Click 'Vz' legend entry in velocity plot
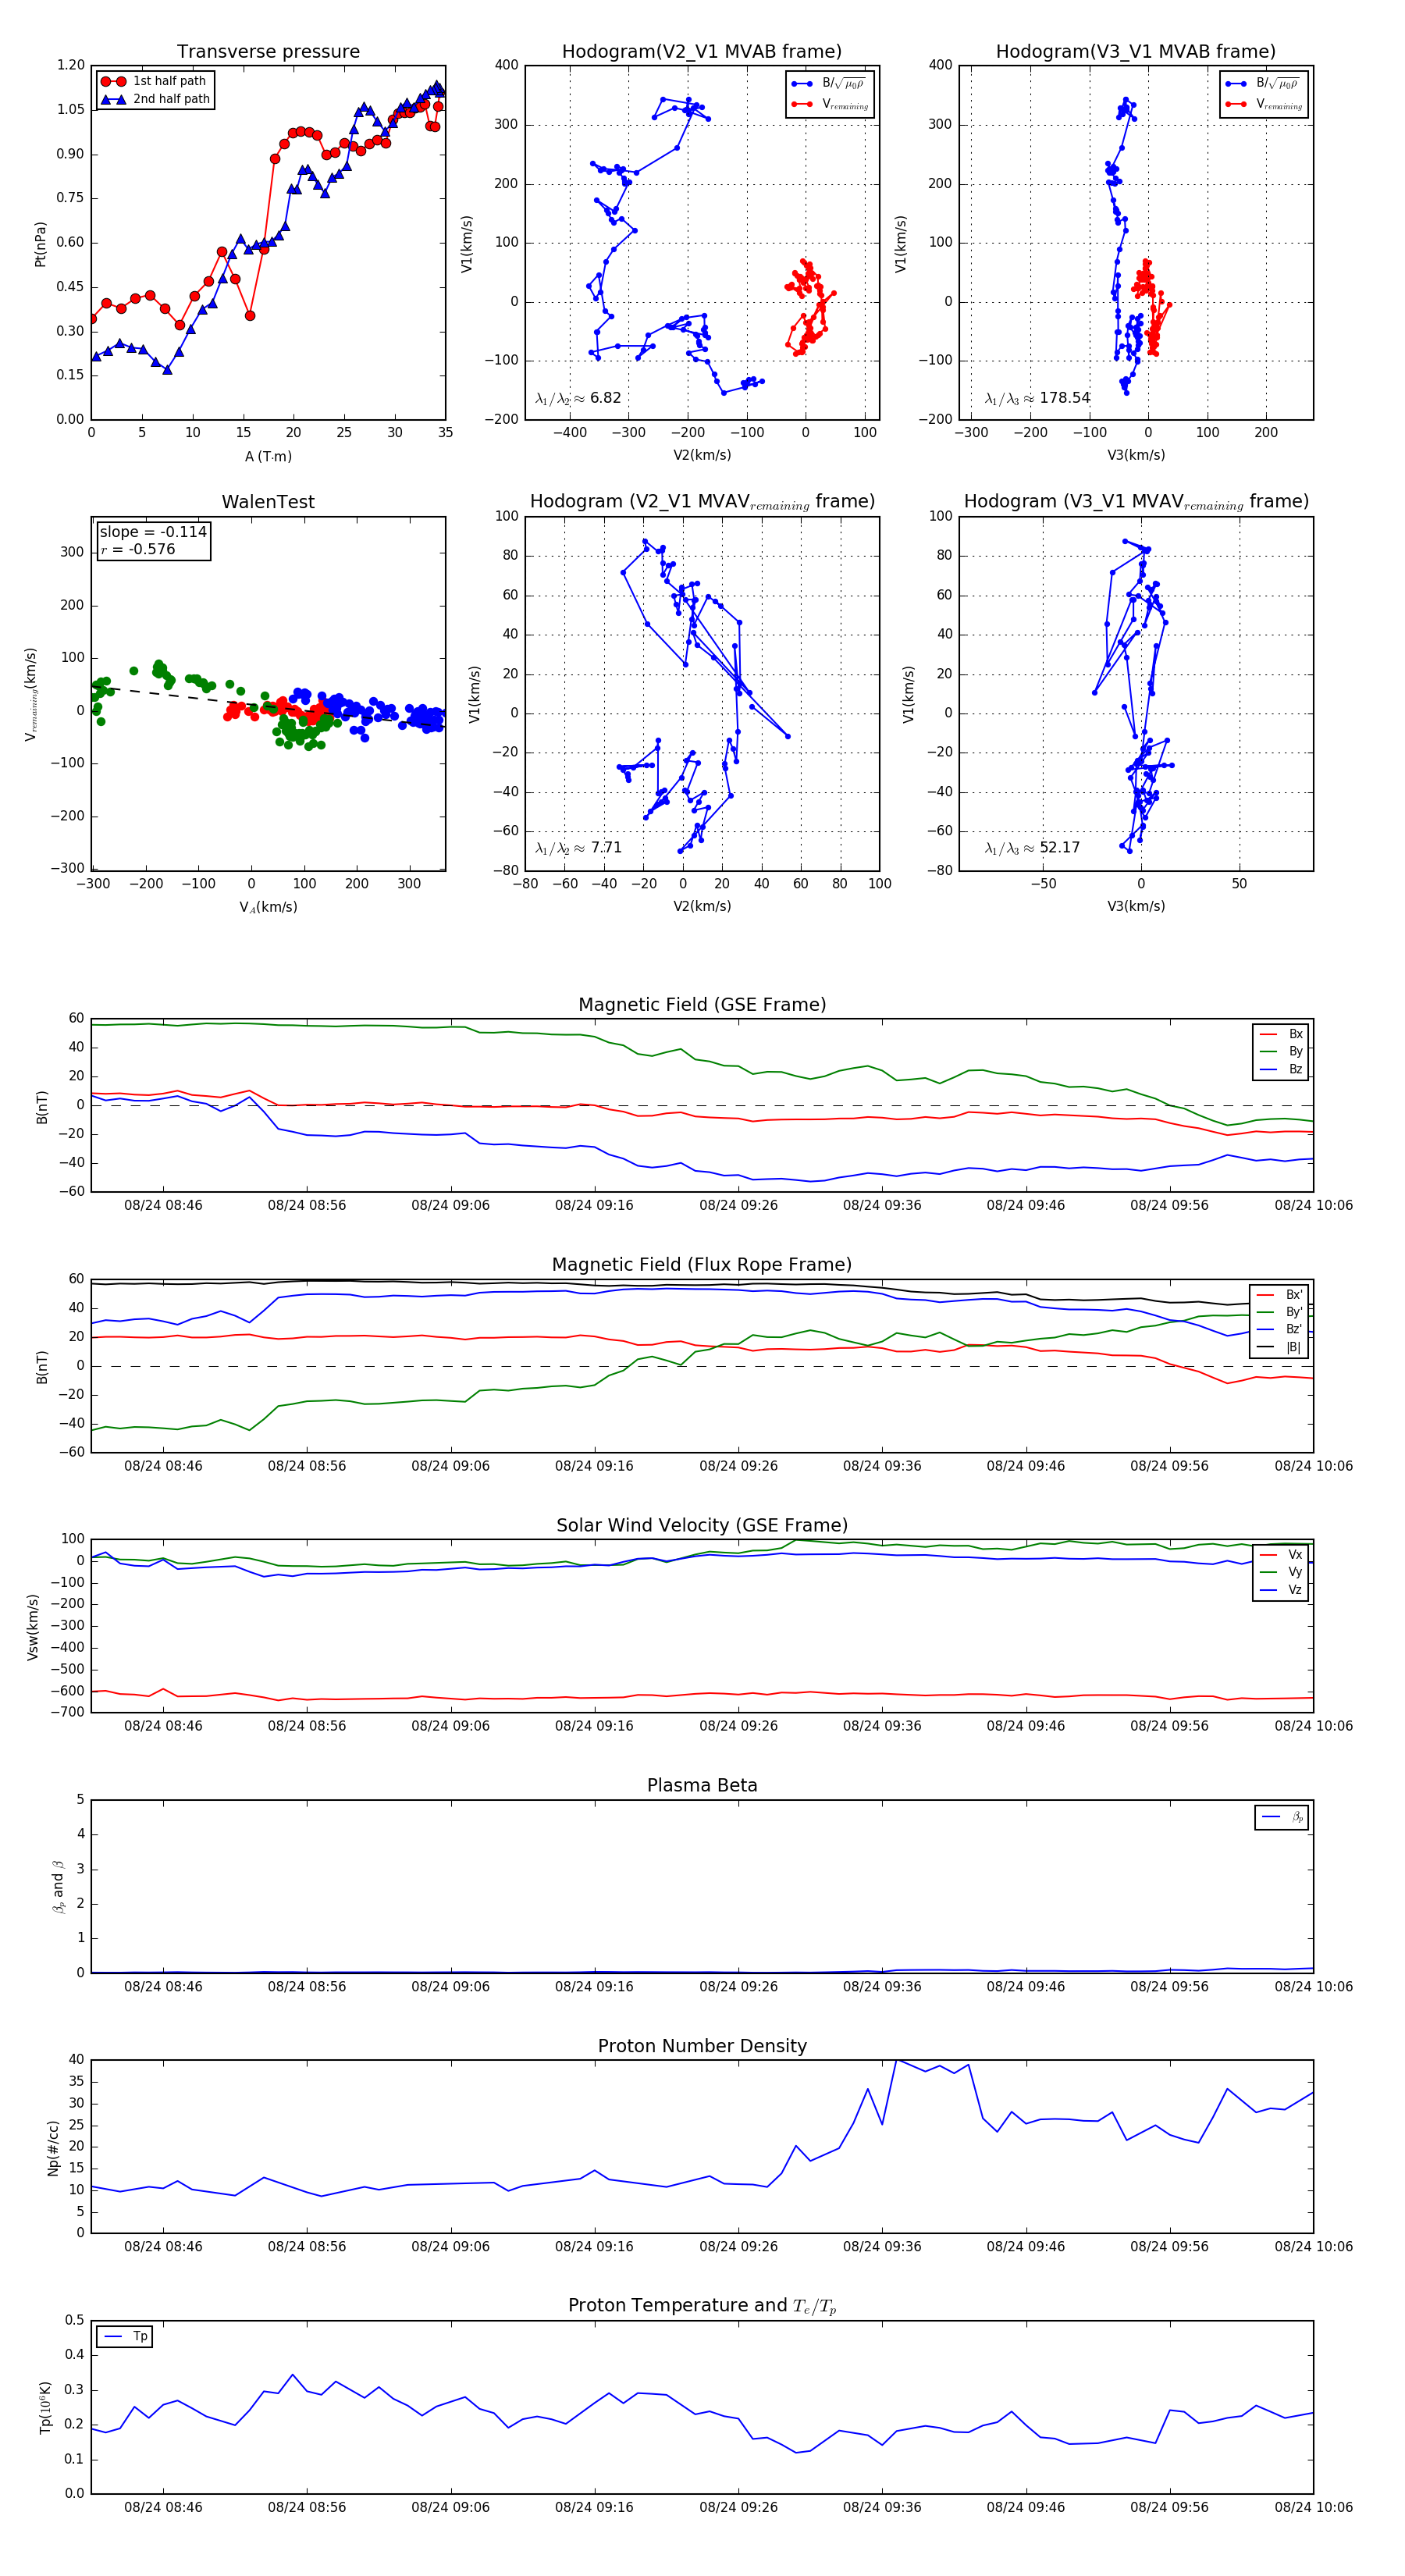Viewport: 1405px width, 2576px height. [x=1281, y=1589]
